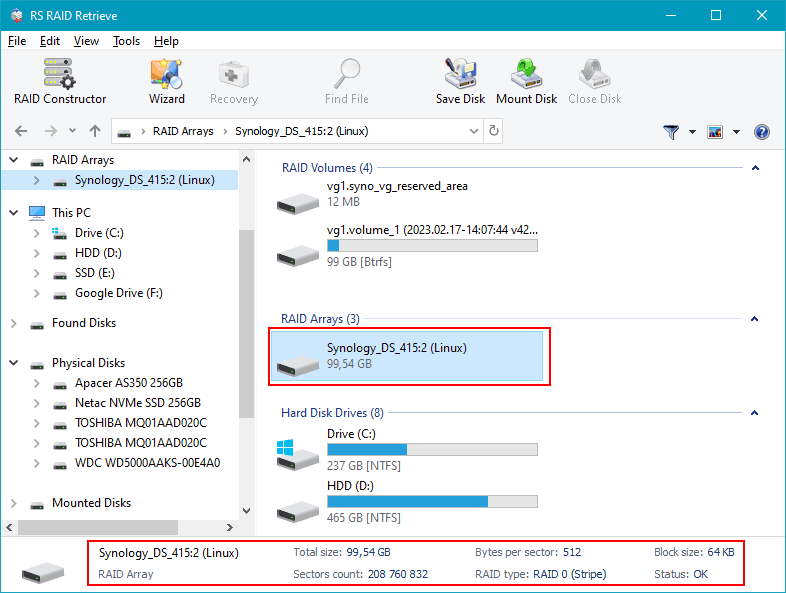Click the filter funnel icon
786x593 pixels.
point(671,132)
